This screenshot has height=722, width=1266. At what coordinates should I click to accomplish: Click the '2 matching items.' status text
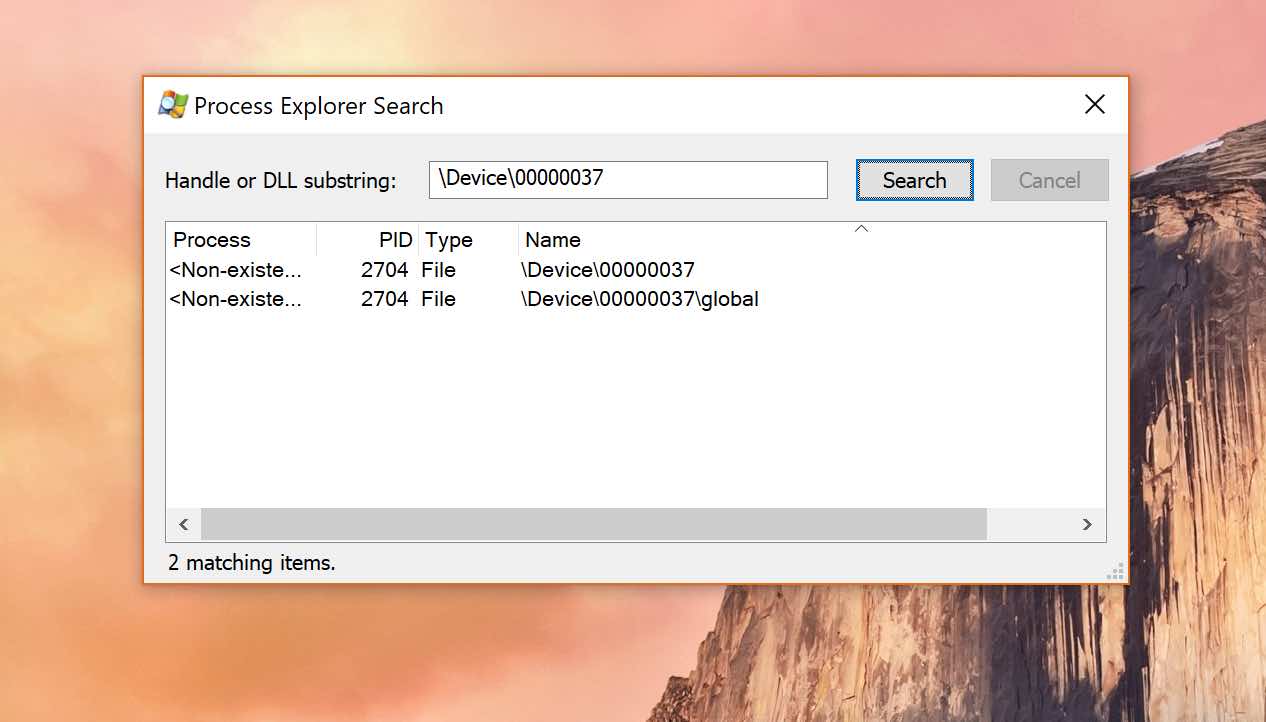252,563
